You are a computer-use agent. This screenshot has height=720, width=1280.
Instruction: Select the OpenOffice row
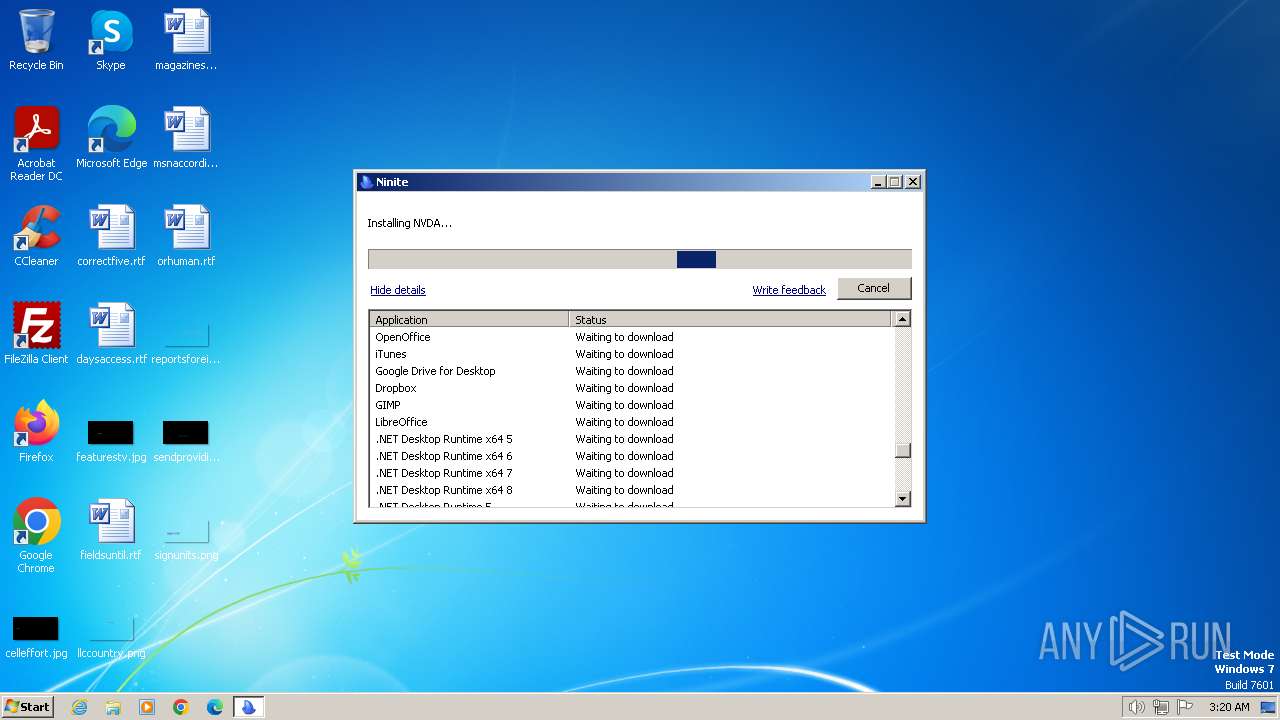[631, 337]
